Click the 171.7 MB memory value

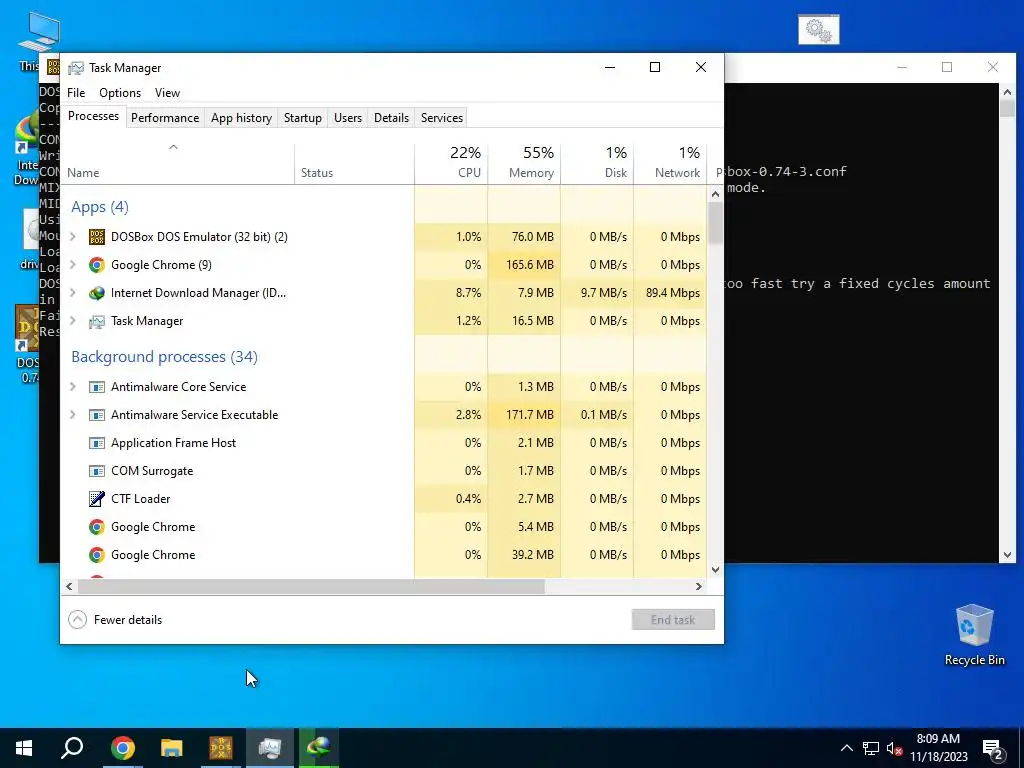(x=530, y=415)
